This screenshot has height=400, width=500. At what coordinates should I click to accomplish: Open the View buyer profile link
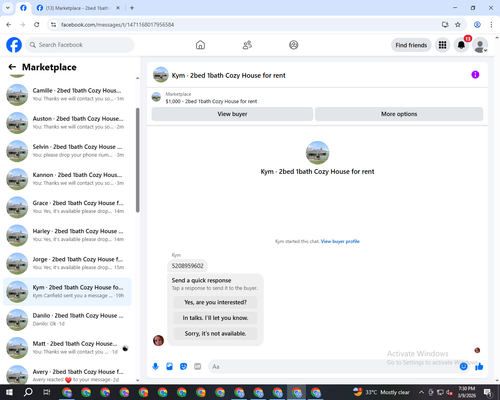(340, 241)
